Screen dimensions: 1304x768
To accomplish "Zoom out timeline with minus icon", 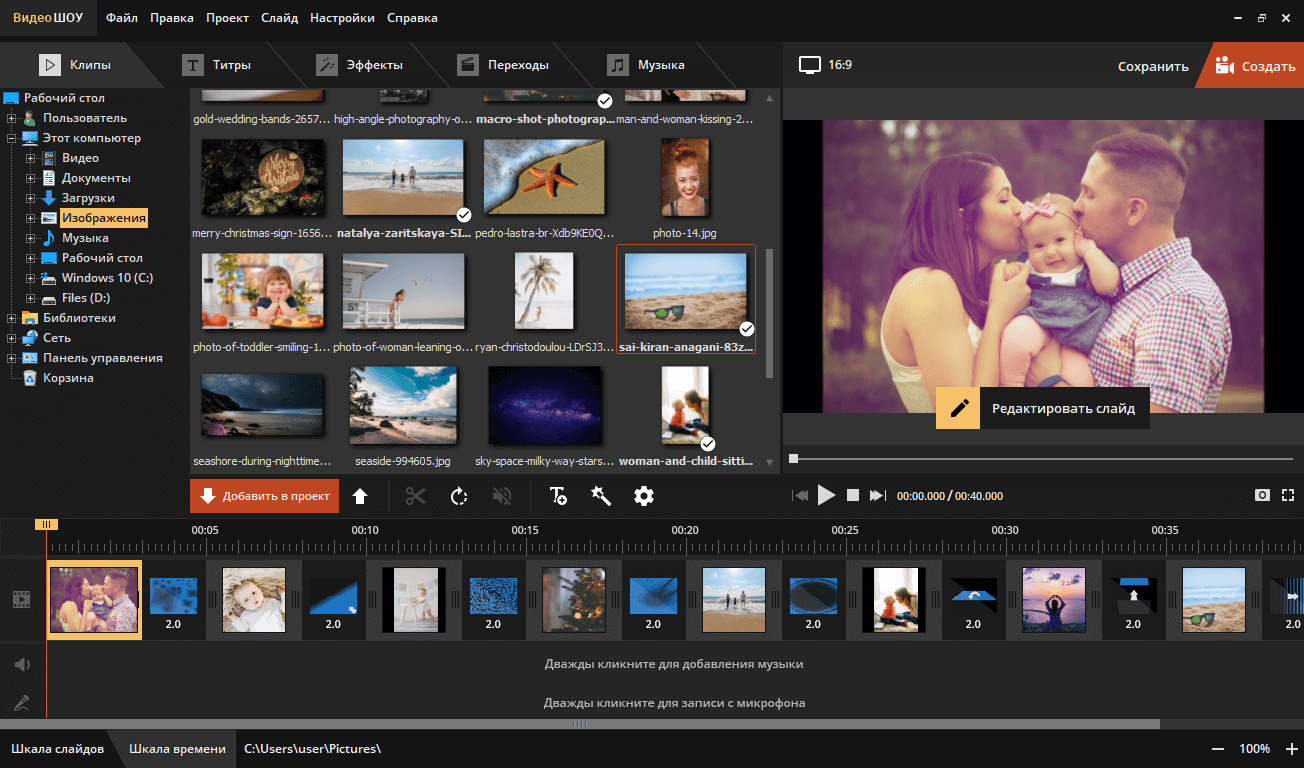I will (1217, 749).
